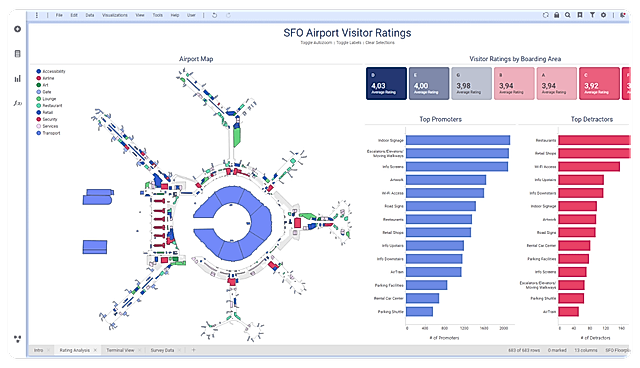Click the Toggle Autozoom link
640x368 pixels.
pos(316,42)
